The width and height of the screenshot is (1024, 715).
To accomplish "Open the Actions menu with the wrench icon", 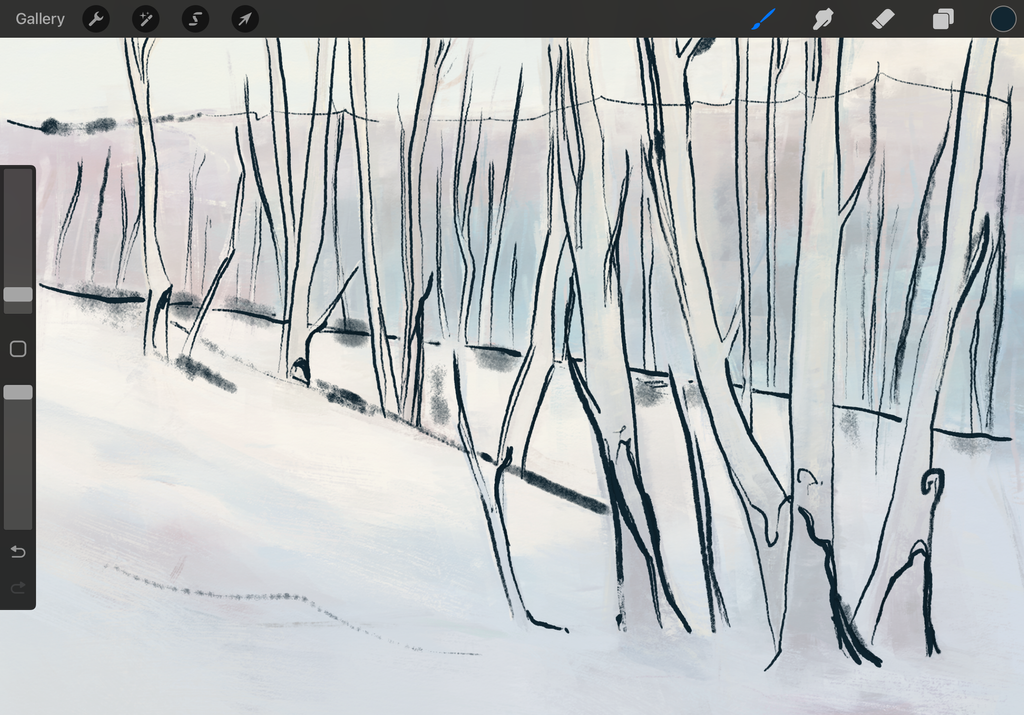I will pos(96,18).
